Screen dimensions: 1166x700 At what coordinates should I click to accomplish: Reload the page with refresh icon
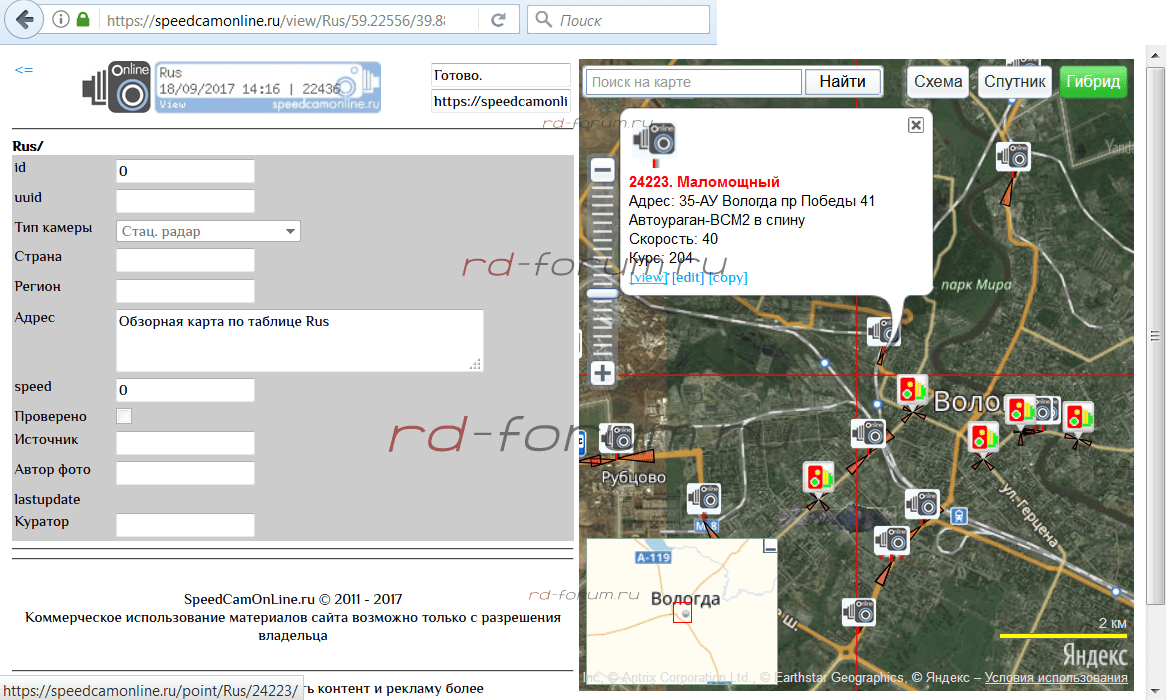coord(498,20)
